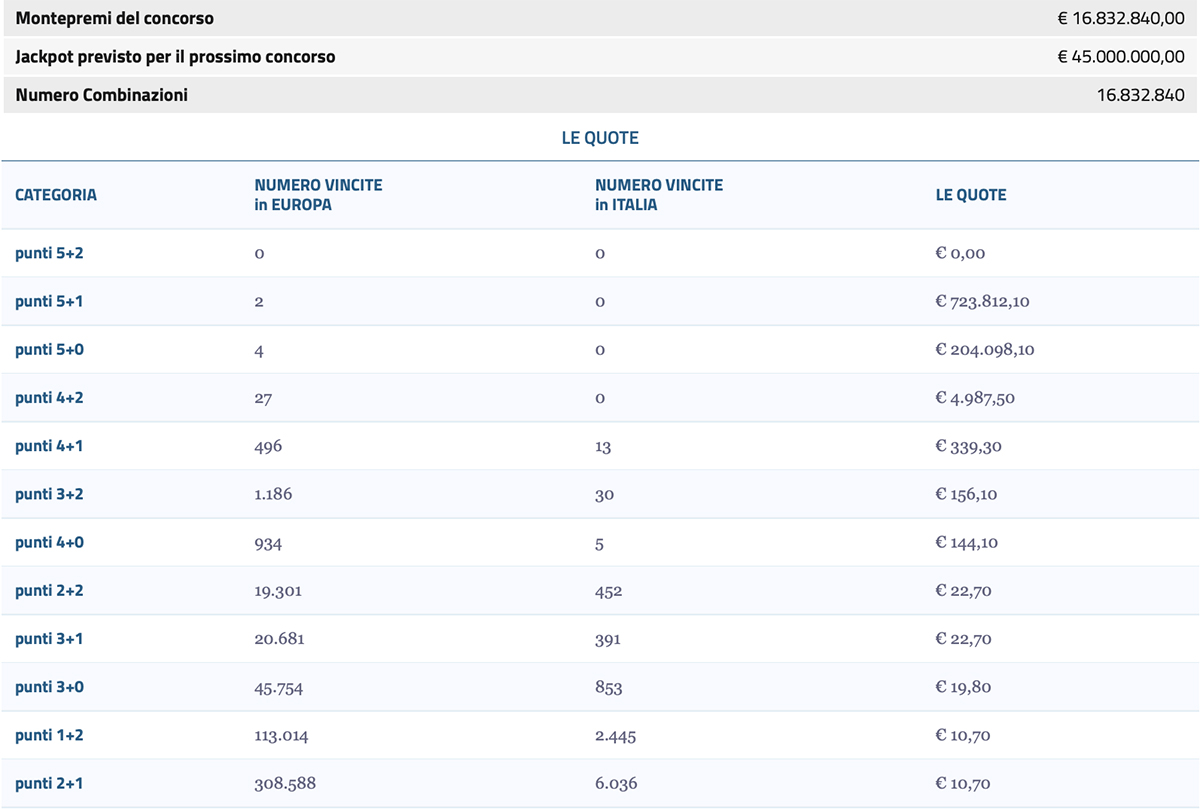Screen dimensions: 1200x809
Task: Click Europe wins value 19.301
Action: point(278,591)
